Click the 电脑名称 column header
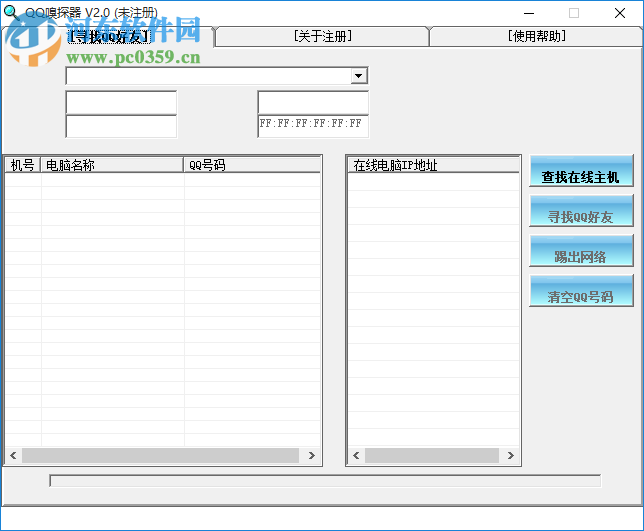This screenshot has width=644, height=531. [x=112, y=165]
